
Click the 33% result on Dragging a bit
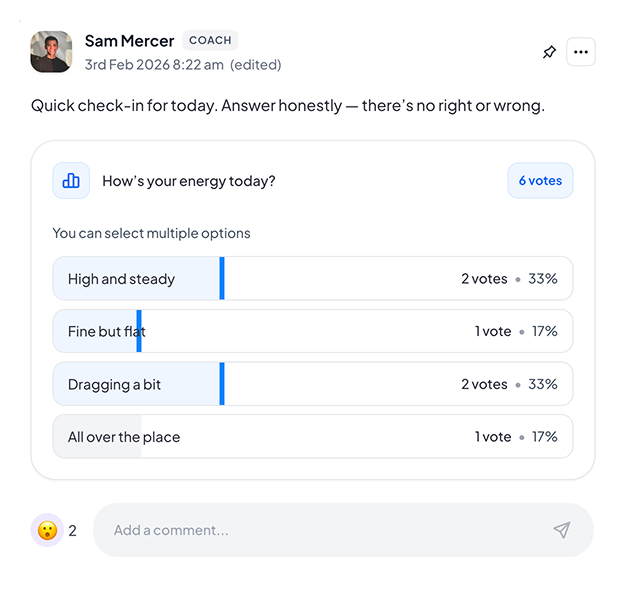pyautogui.click(x=543, y=384)
